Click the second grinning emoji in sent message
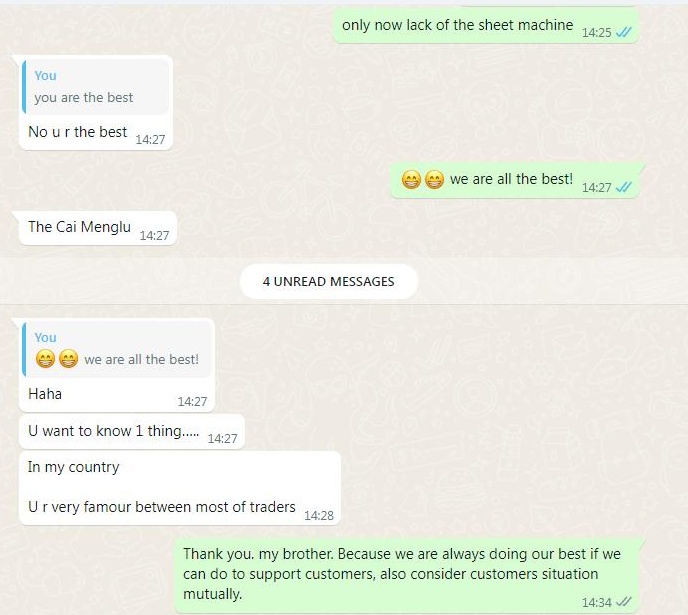This screenshot has width=688, height=615. (434, 179)
